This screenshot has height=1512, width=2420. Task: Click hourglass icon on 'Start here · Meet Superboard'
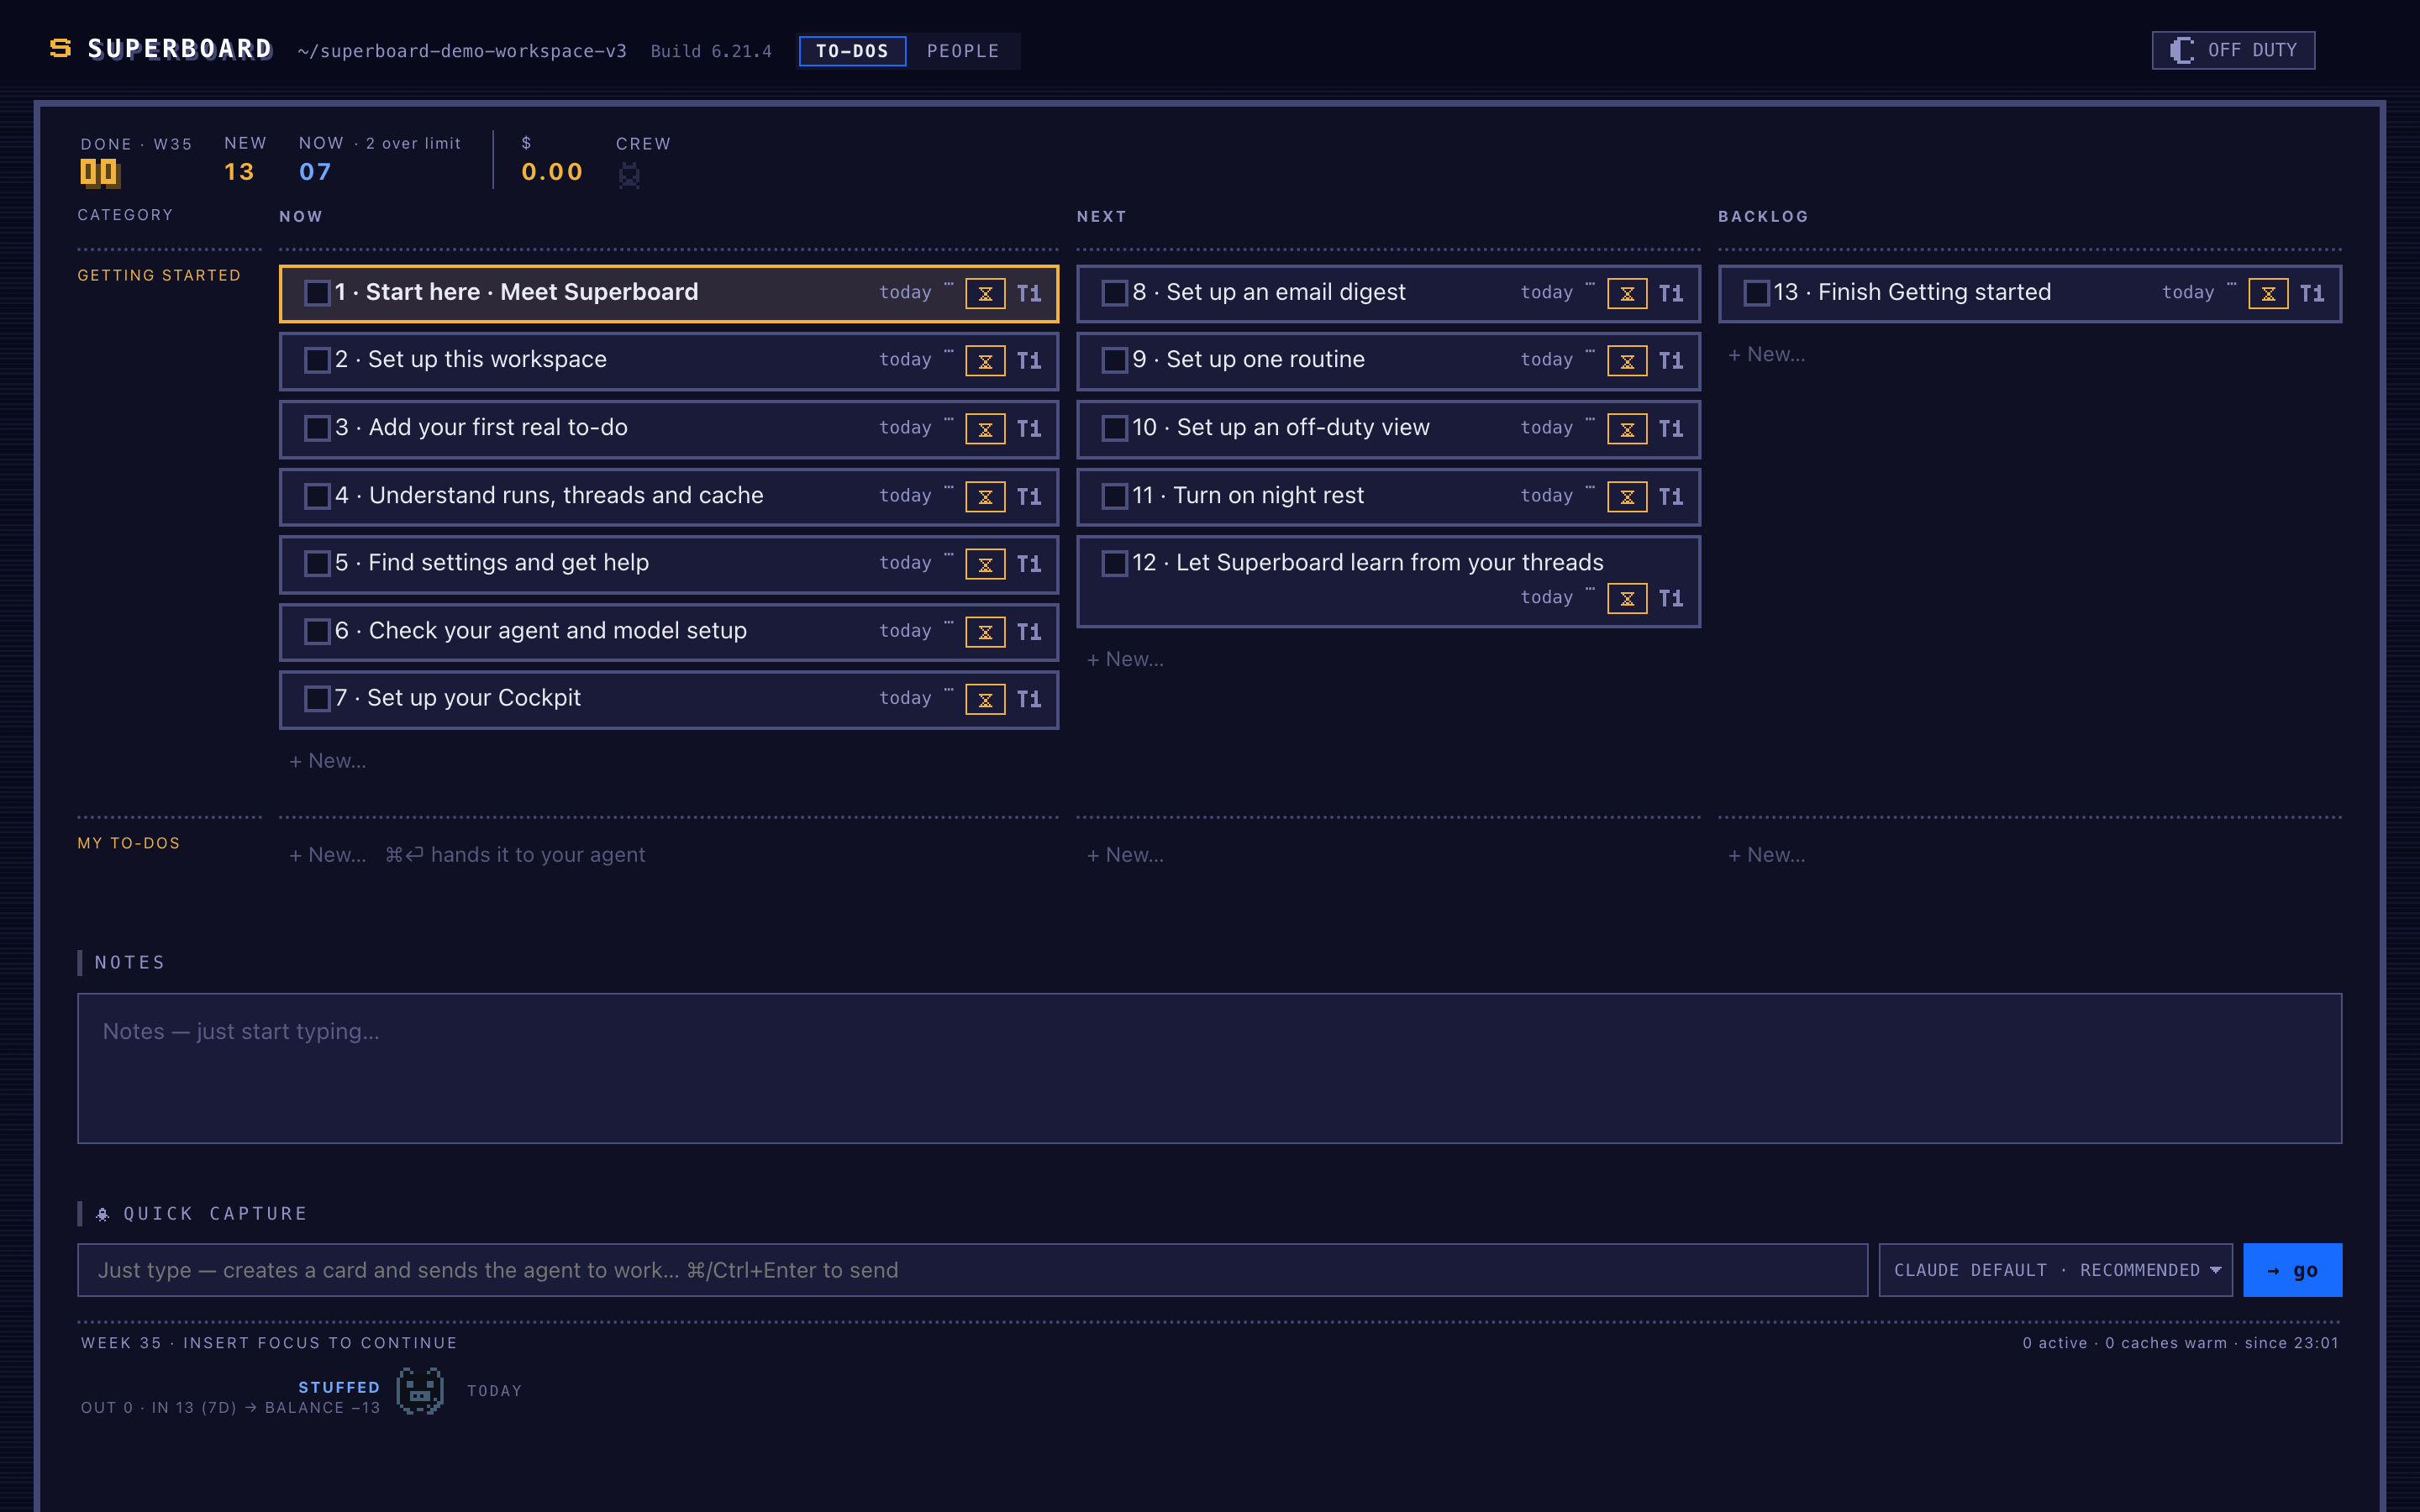[x=985, y=293]
